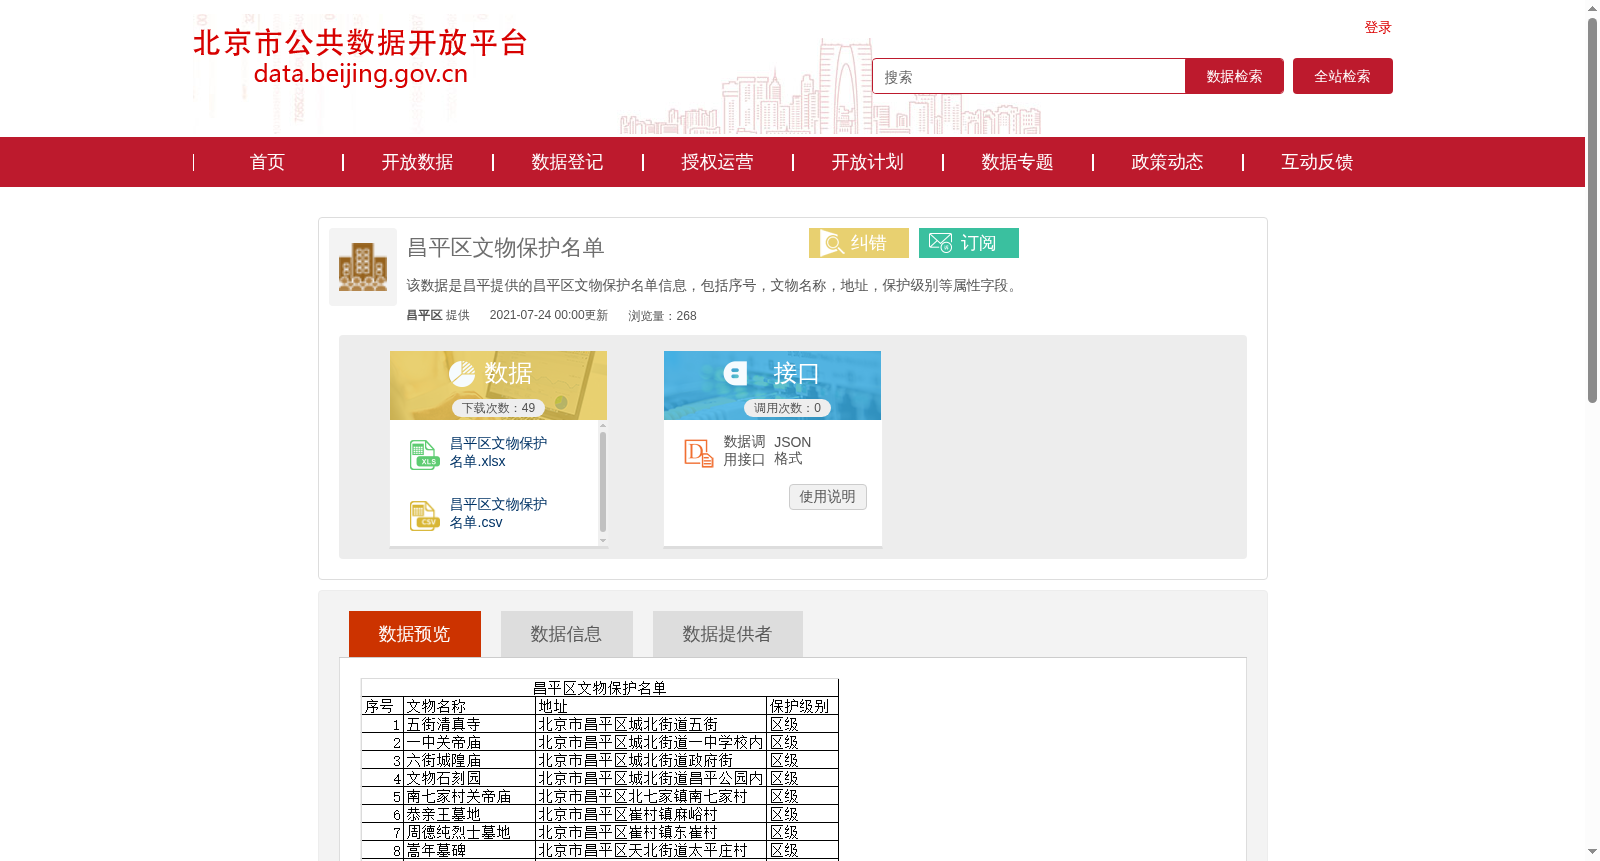Open the 数据专题 menu item
Screen dimensions: 1600x861
[x=1017, y=162]
